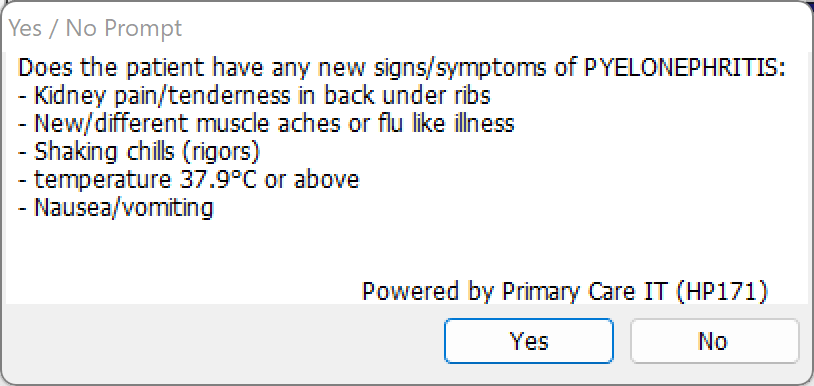Click the temperature symptom line
This screenshot has width=814, height=386.
pyautogui.click(x=188, y=180)
